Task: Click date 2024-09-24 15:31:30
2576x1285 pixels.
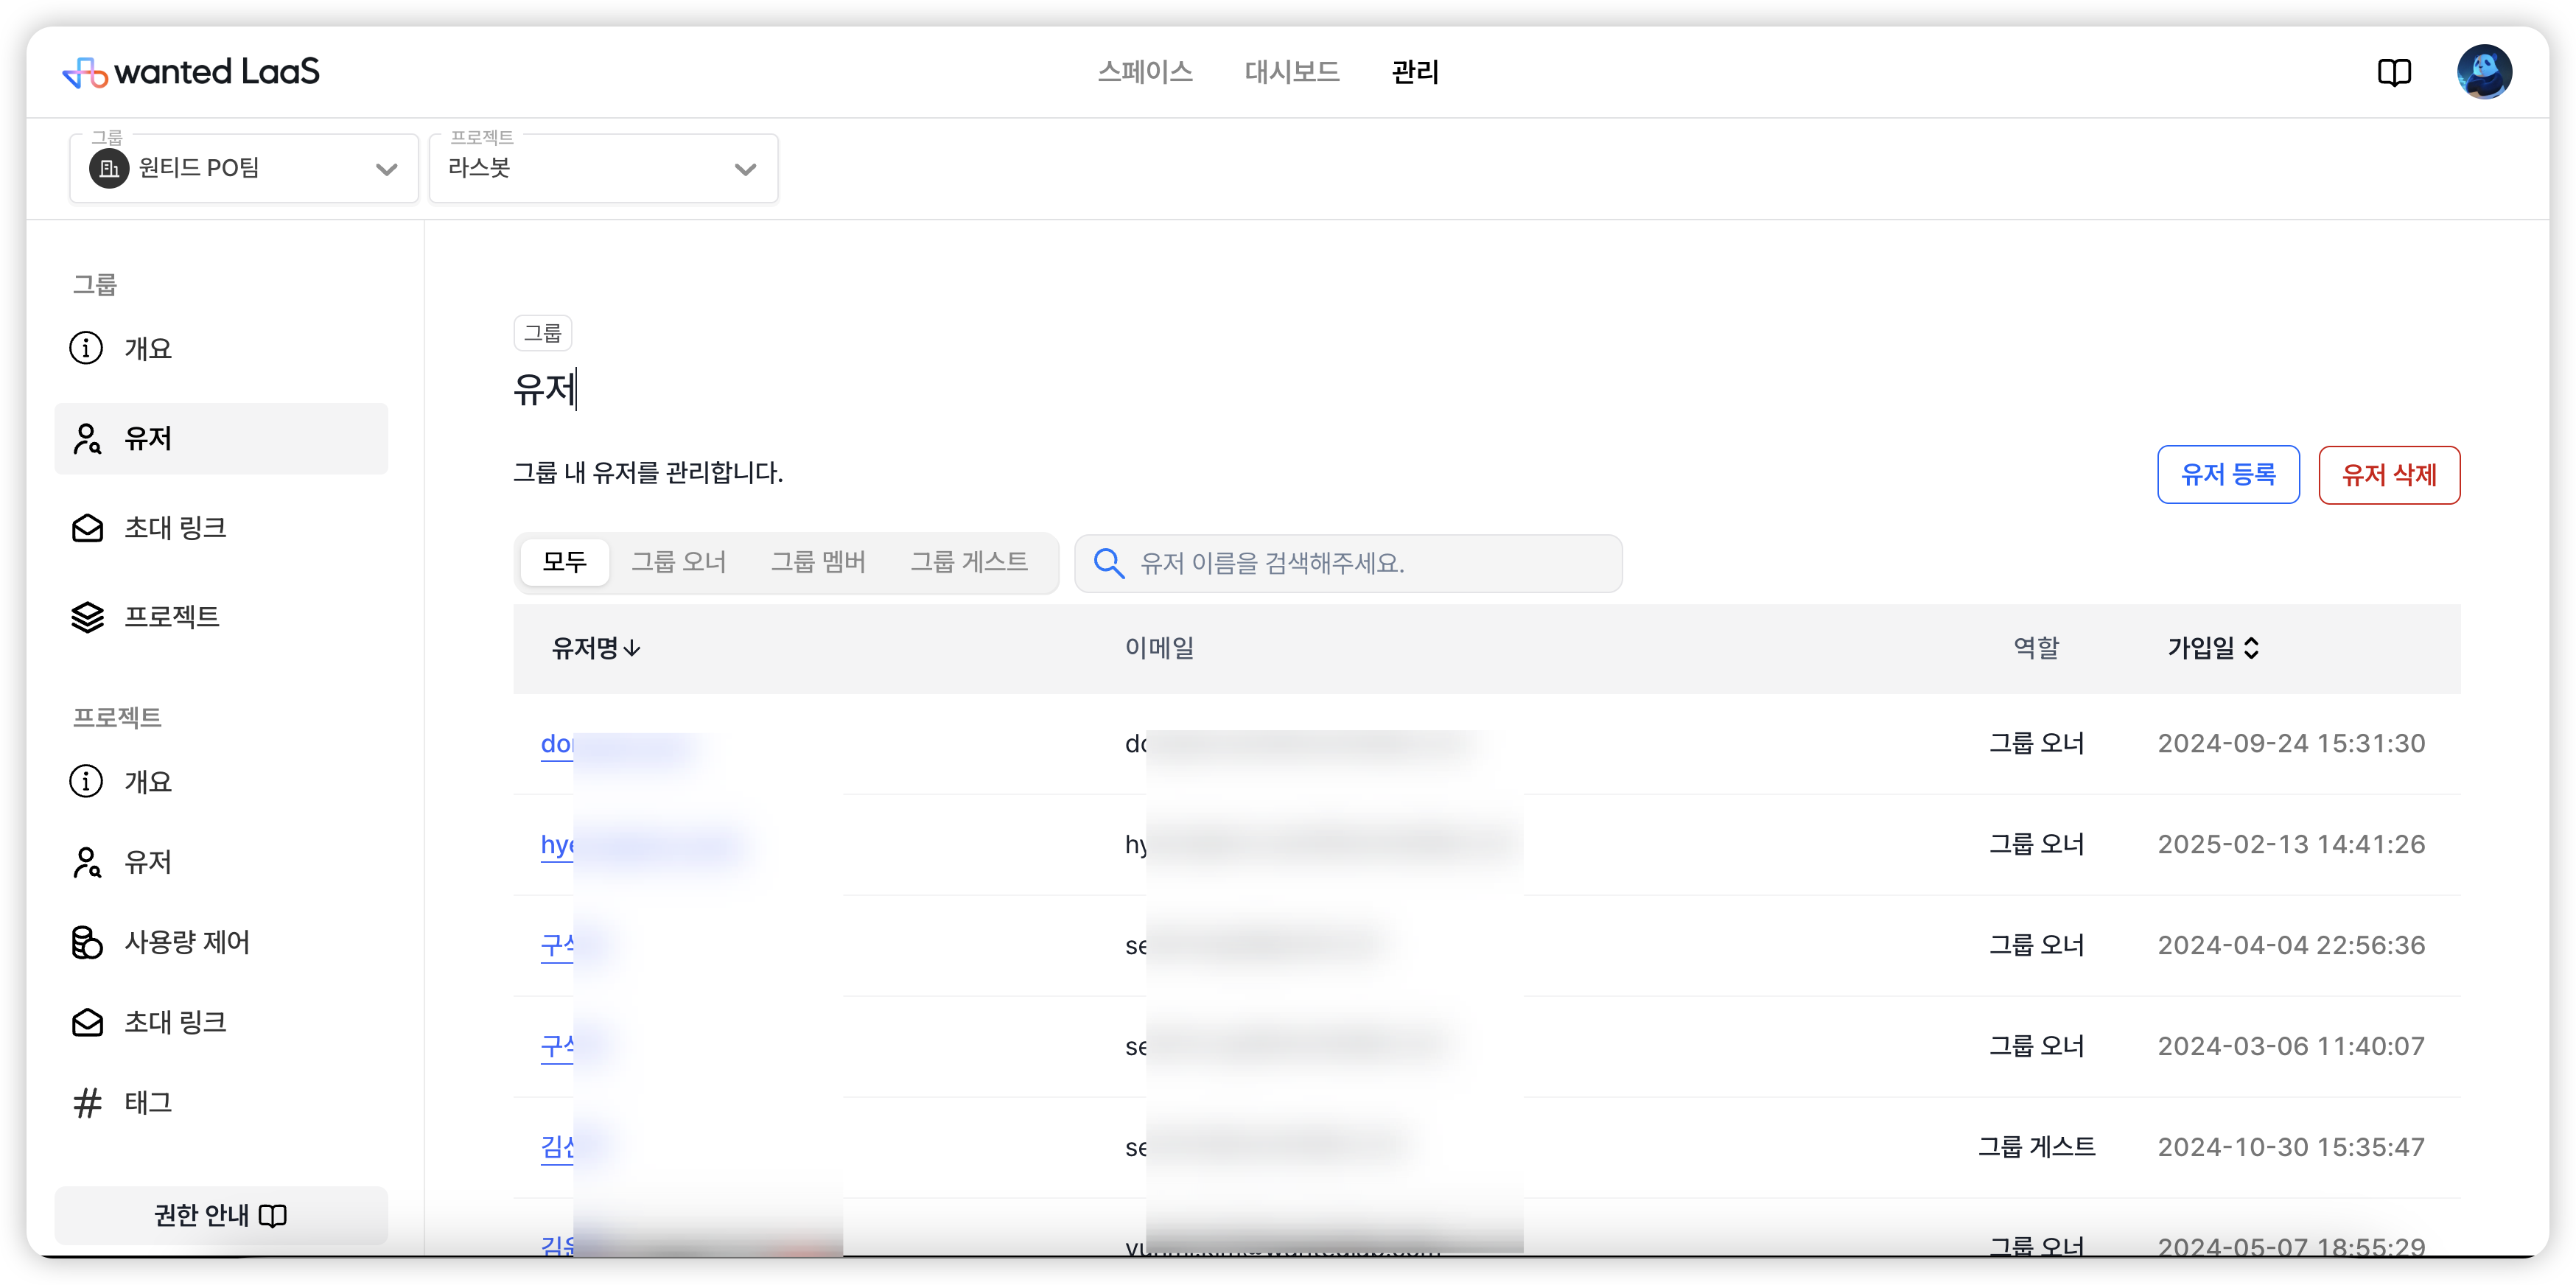Action: coord(2291,744)
